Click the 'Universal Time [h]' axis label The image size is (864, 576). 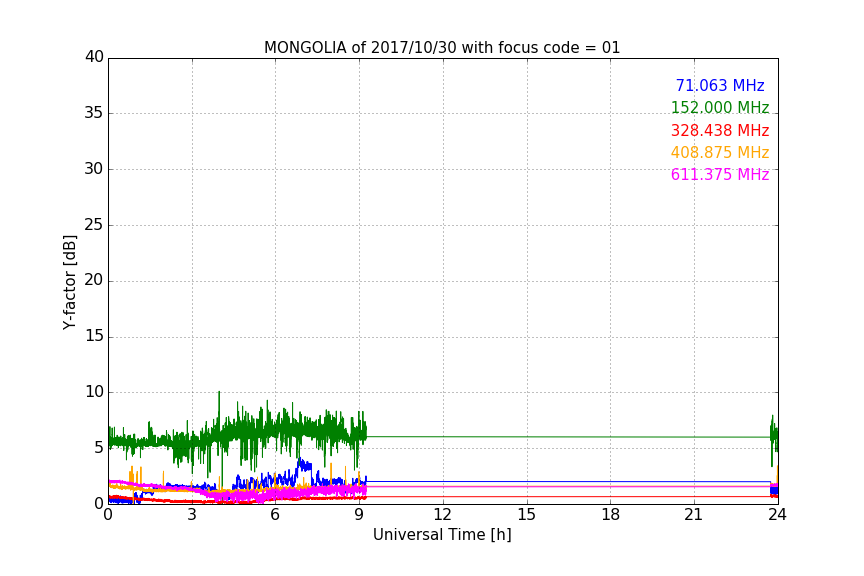pos(442,534)
